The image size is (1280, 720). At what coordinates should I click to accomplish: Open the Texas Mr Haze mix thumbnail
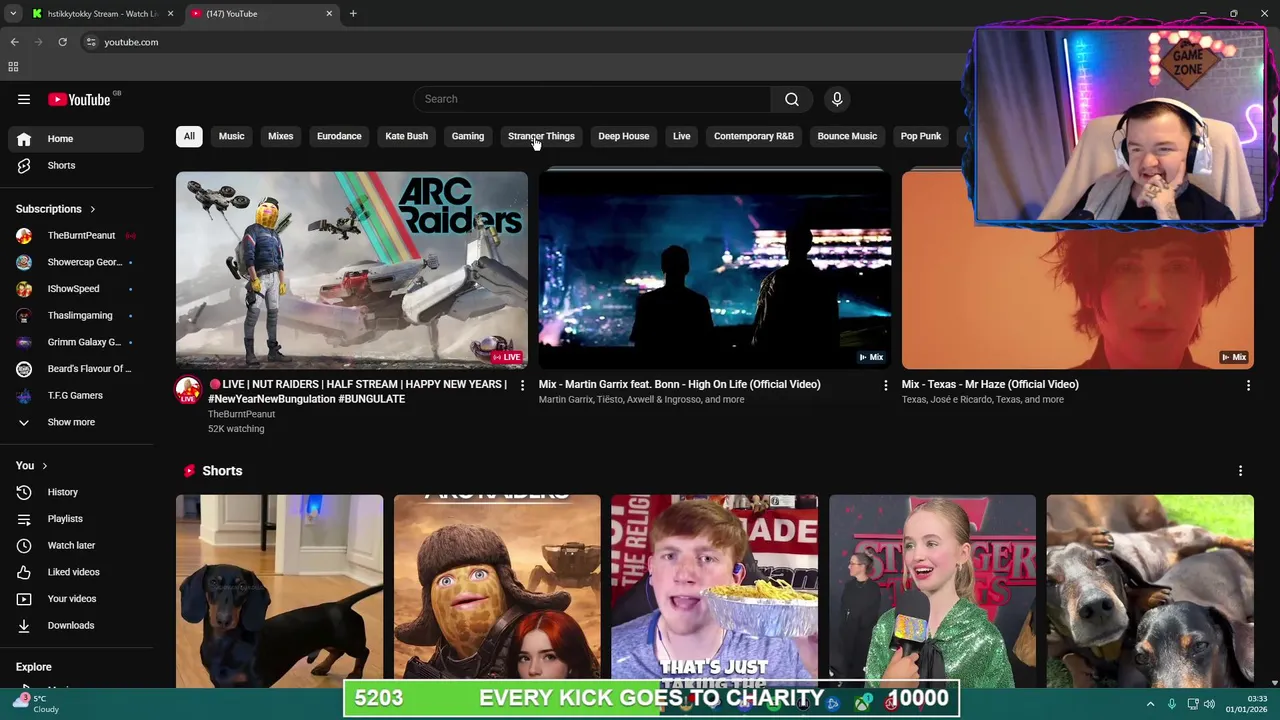click(1078, 298)
